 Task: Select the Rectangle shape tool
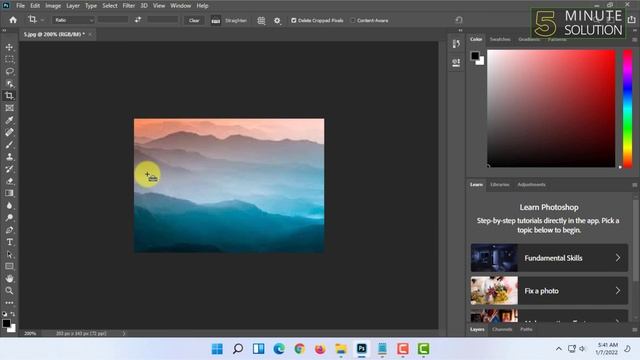click(9, 267)
